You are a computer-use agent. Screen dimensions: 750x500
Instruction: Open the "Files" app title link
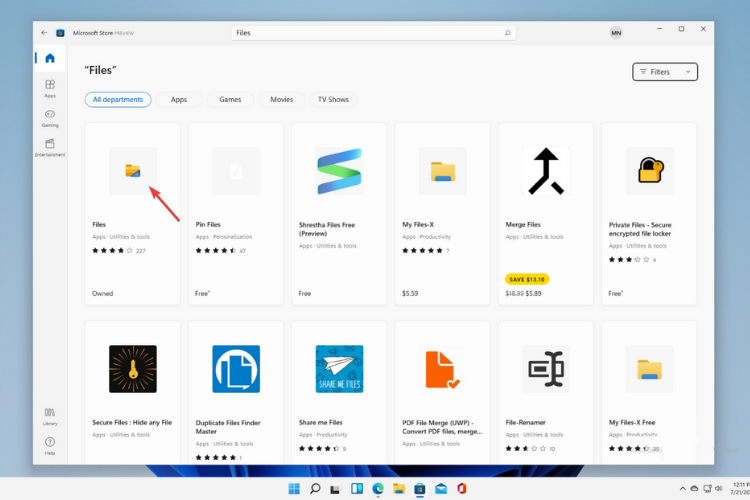coord(99,224)
